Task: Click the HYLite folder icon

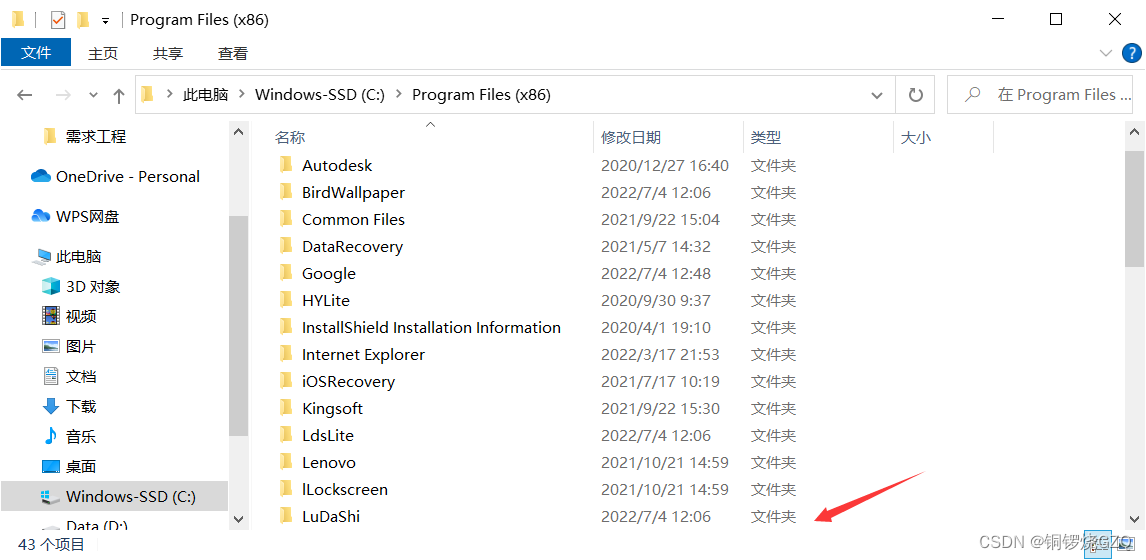Action: pos(286,300)
